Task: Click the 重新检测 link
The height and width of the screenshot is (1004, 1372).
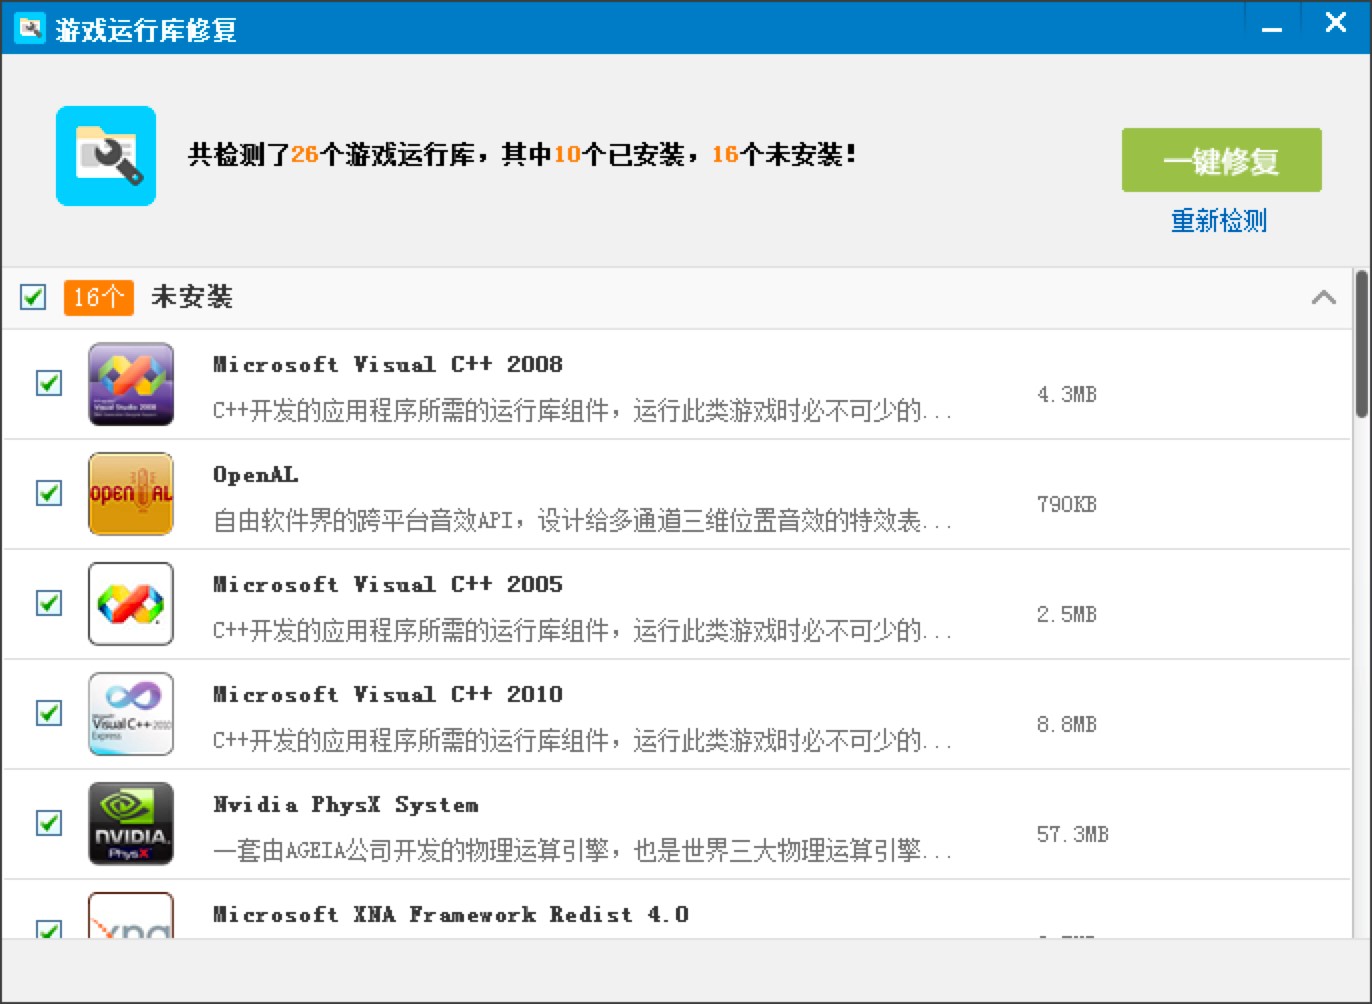Action: point(1219,221)
